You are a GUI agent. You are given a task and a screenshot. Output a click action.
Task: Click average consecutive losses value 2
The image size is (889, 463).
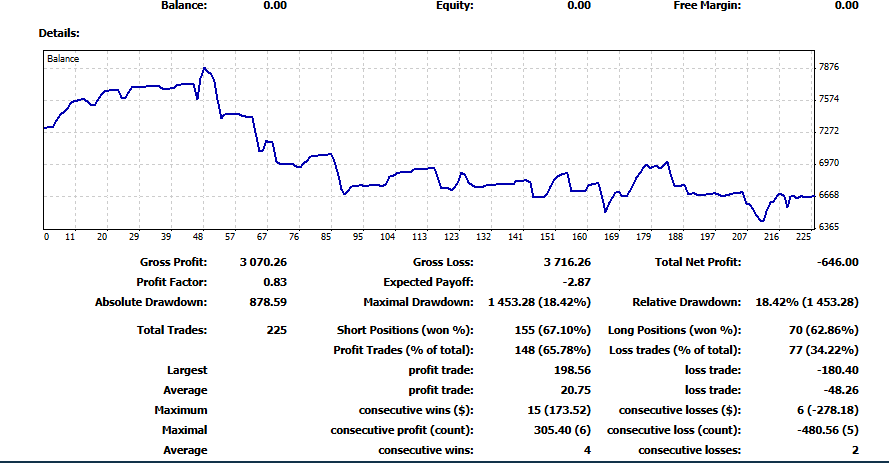[855, 450]
